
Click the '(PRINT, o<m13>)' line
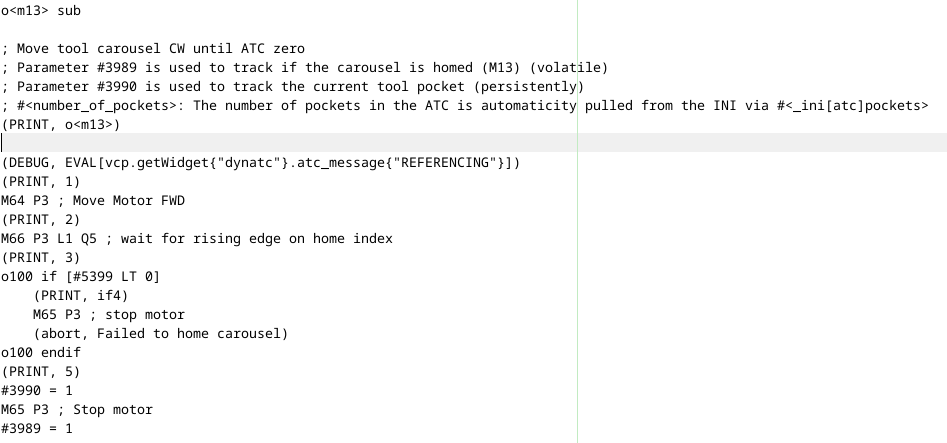[x=61, y=124]
